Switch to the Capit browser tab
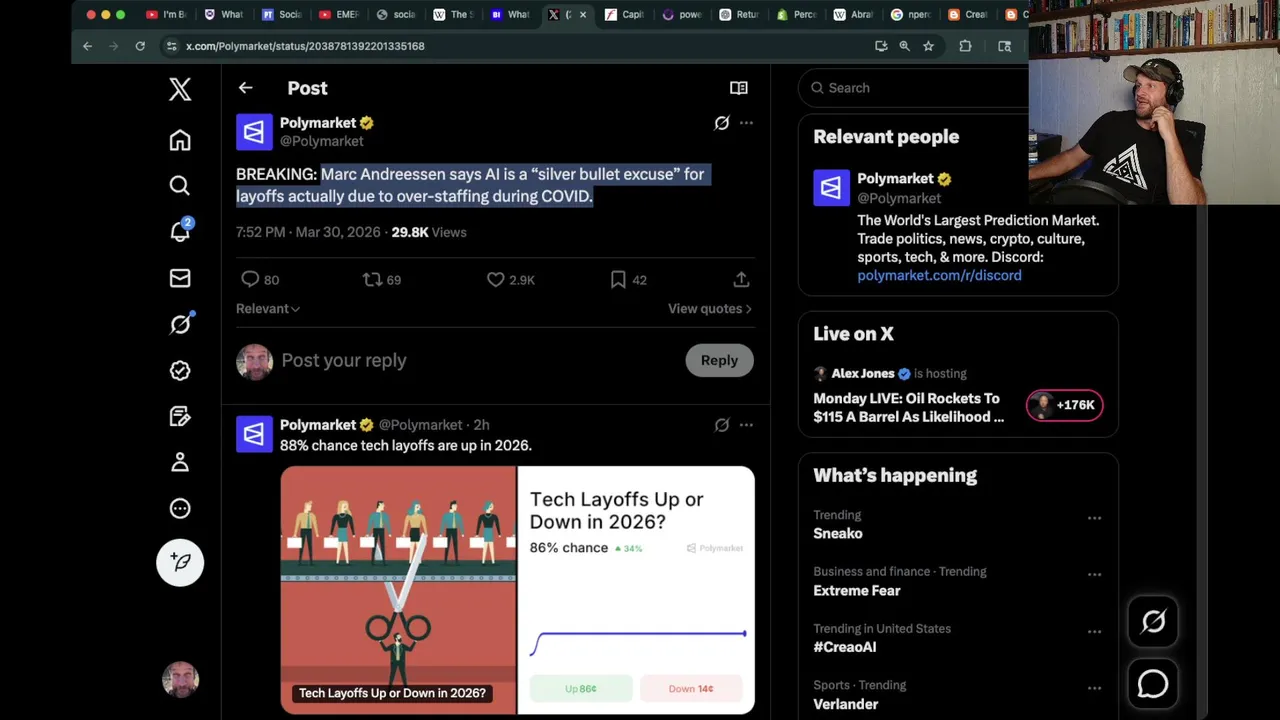Image resolution: width=1280 pixels, height=720 pixels. click(625, 14)
